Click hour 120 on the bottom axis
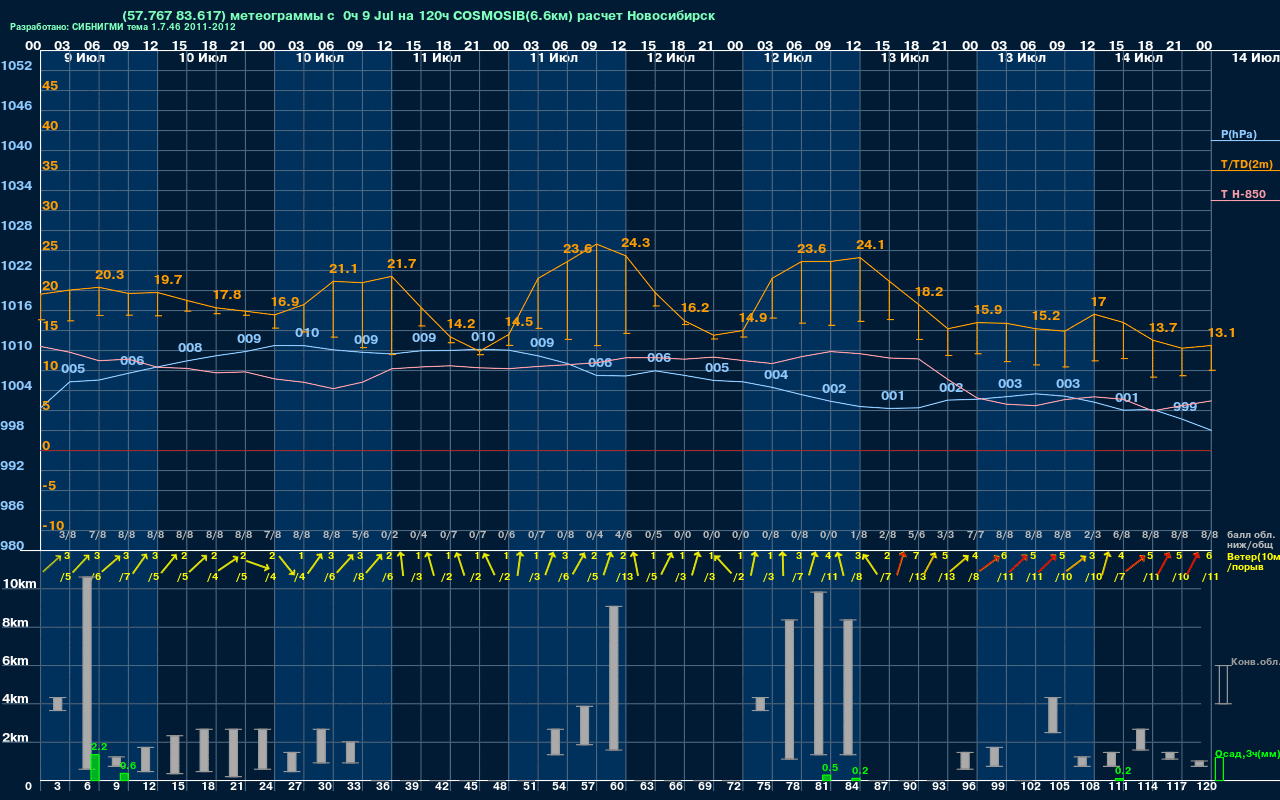This screenshot has height=800, width=1280. click(x=1206, y=787)
